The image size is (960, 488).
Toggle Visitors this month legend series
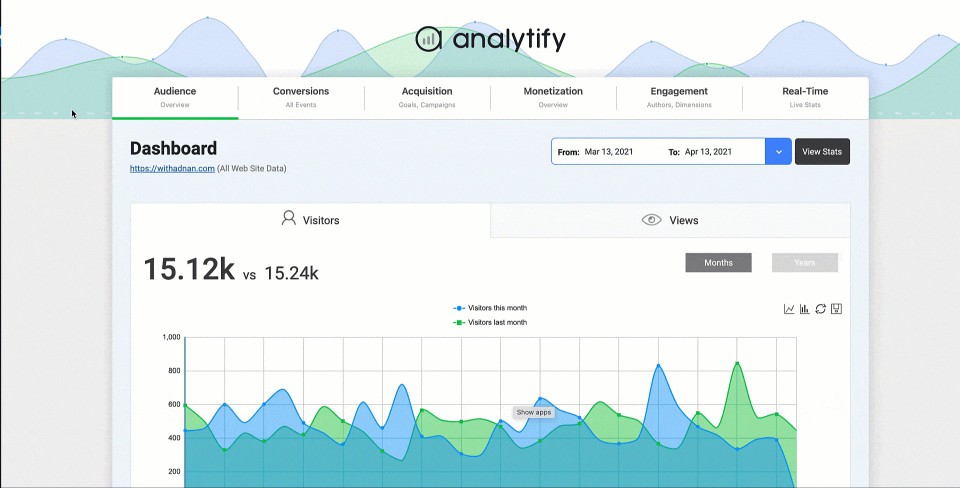[490, 308]
